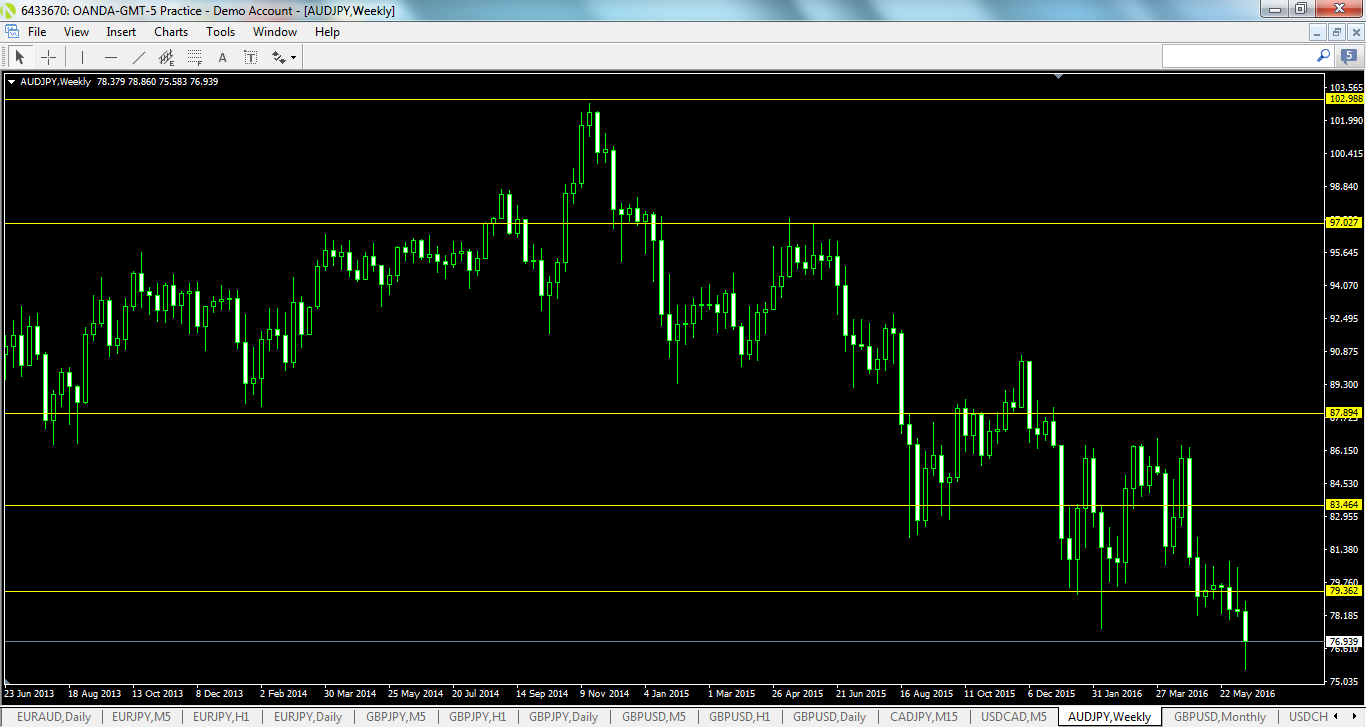The height and width of the screenshot is (728, 1366).
Task: Toggle back to the cursor selection mode
Action: pos(20,57)
